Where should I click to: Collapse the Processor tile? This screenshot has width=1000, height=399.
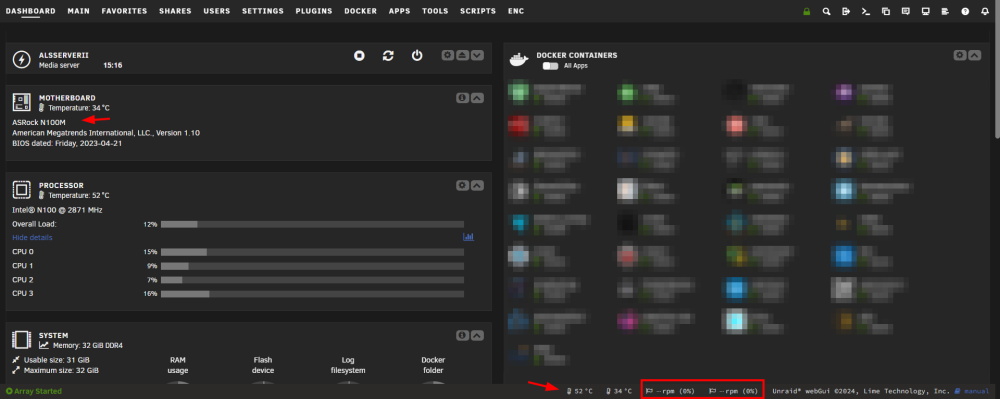coord(477,185)
